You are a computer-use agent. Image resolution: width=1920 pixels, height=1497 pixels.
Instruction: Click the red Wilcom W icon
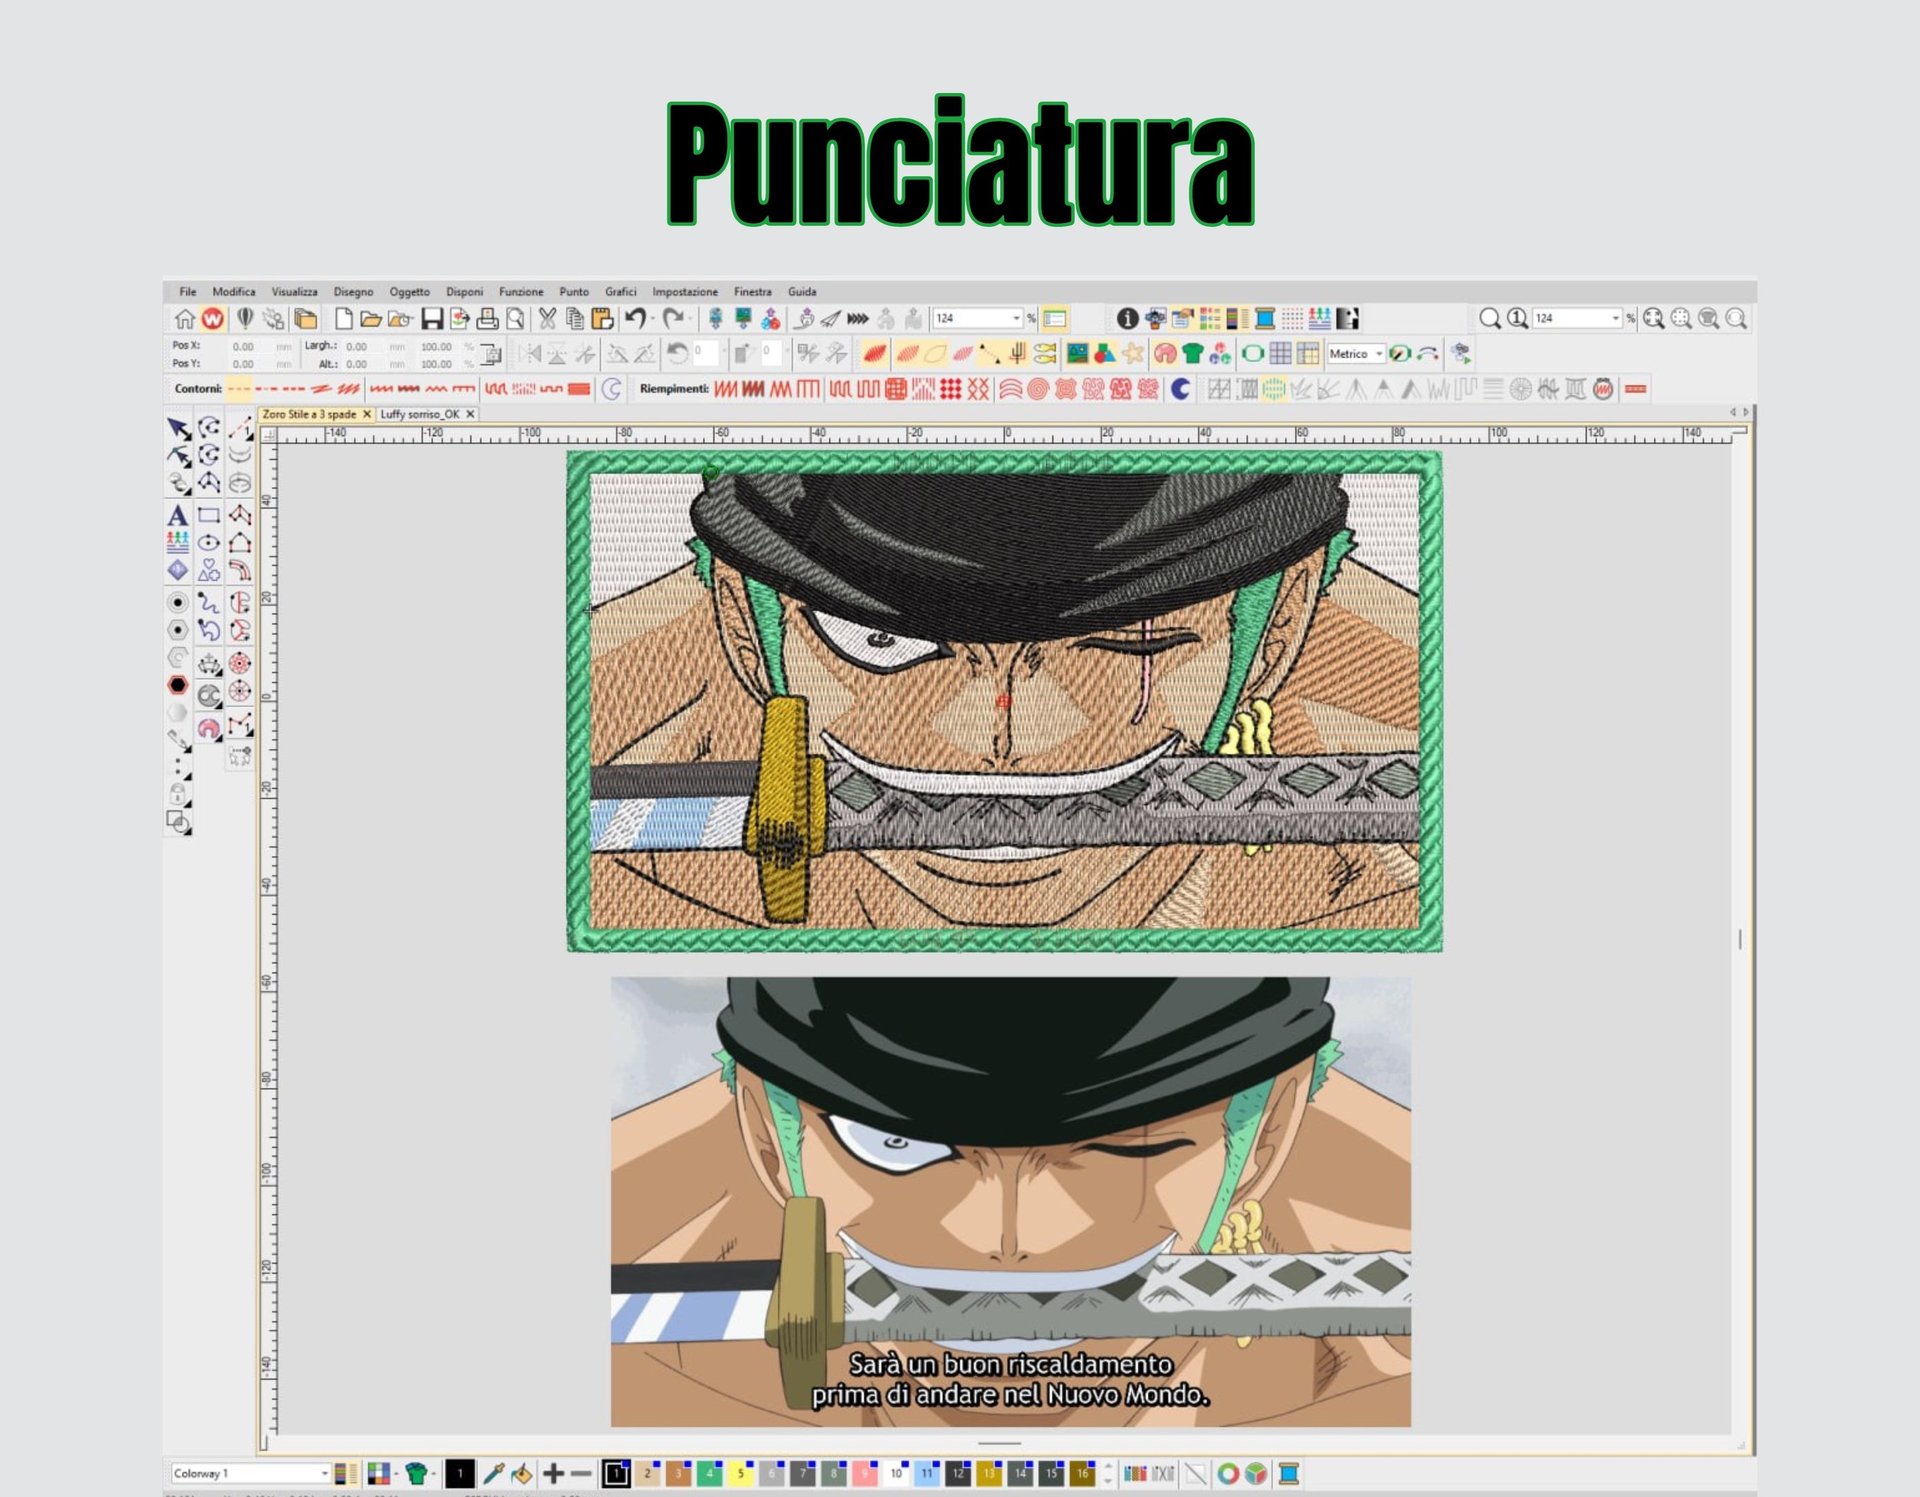click(x=212, y=319)
